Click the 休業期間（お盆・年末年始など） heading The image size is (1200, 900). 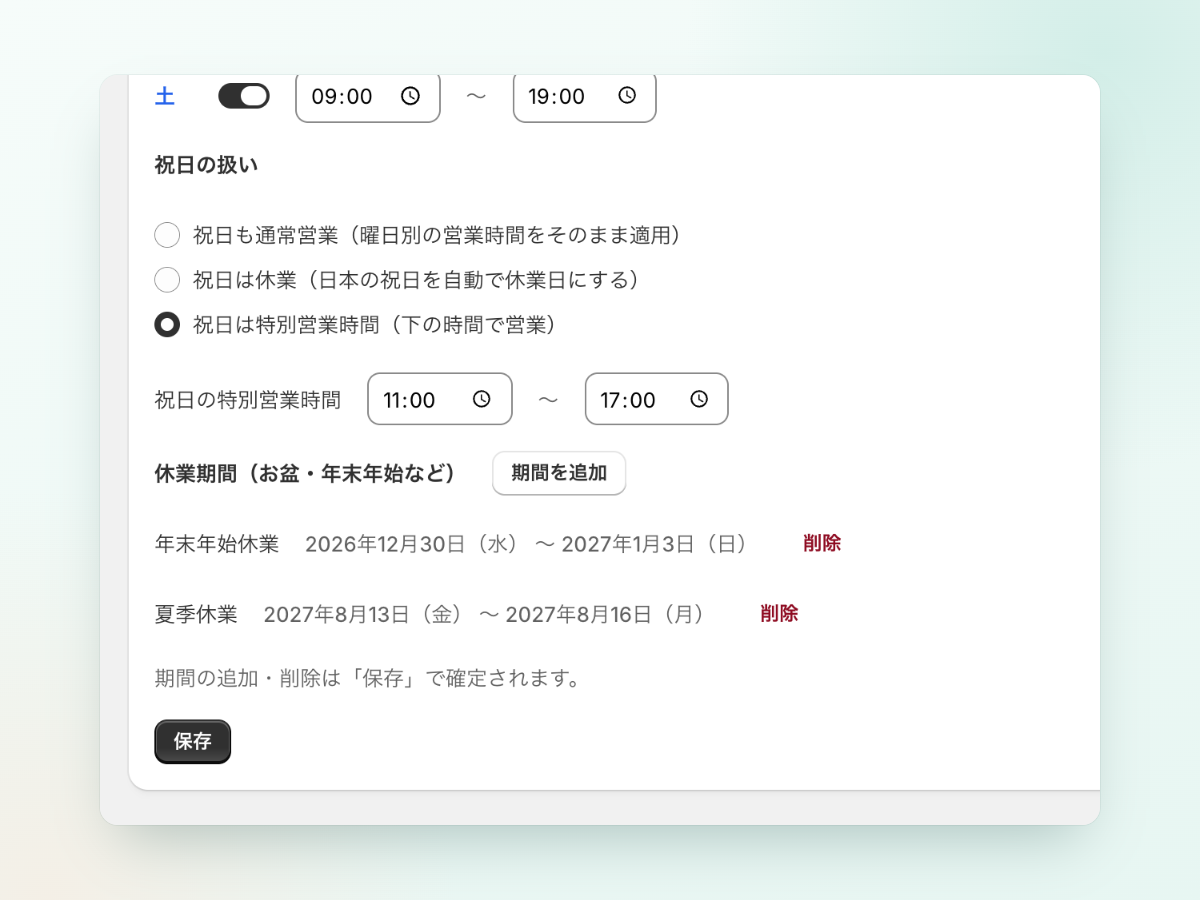click(305, 473)
